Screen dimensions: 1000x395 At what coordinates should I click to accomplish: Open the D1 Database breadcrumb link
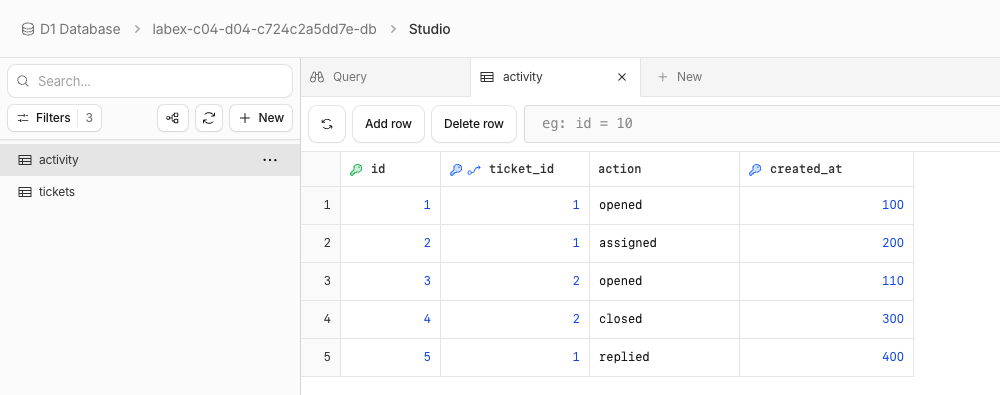(80, 29)
